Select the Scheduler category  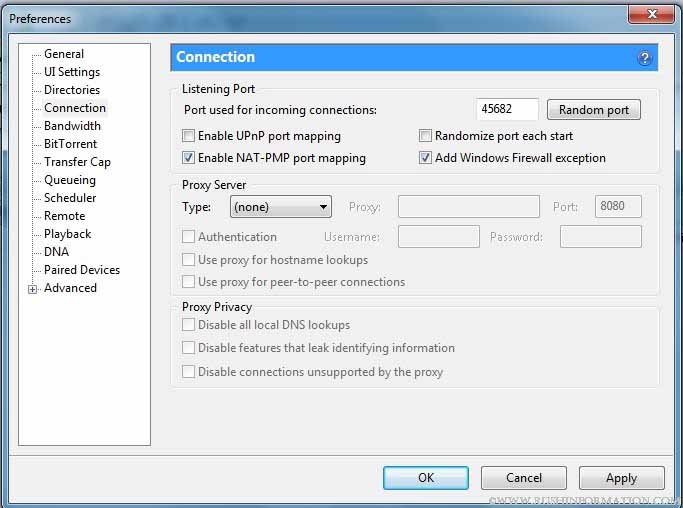pyautogui.click(x=70, y=198)
